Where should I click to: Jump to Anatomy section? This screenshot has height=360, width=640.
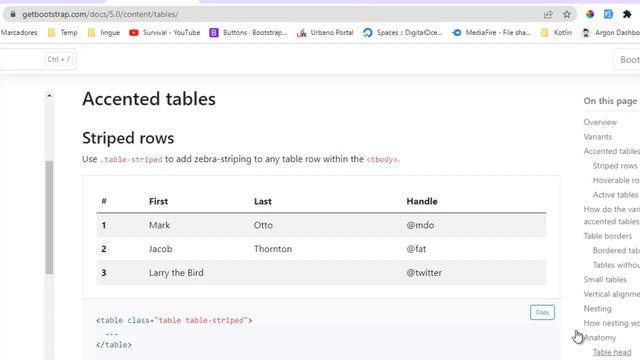pyautogui.click(x=600, y=338)
